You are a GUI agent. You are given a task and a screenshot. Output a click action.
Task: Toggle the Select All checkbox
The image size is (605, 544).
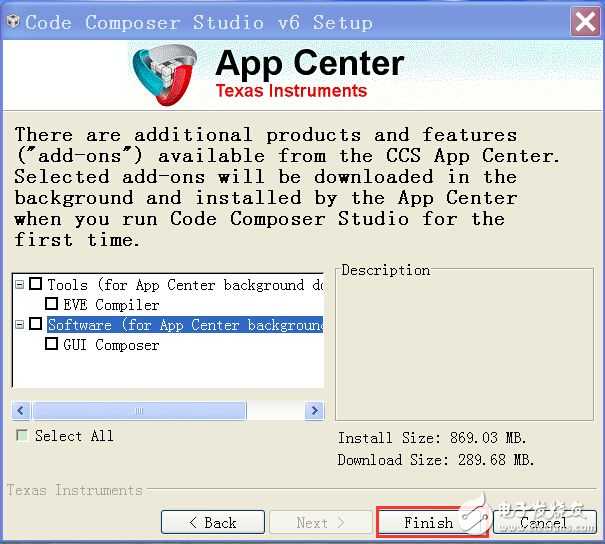22,435
